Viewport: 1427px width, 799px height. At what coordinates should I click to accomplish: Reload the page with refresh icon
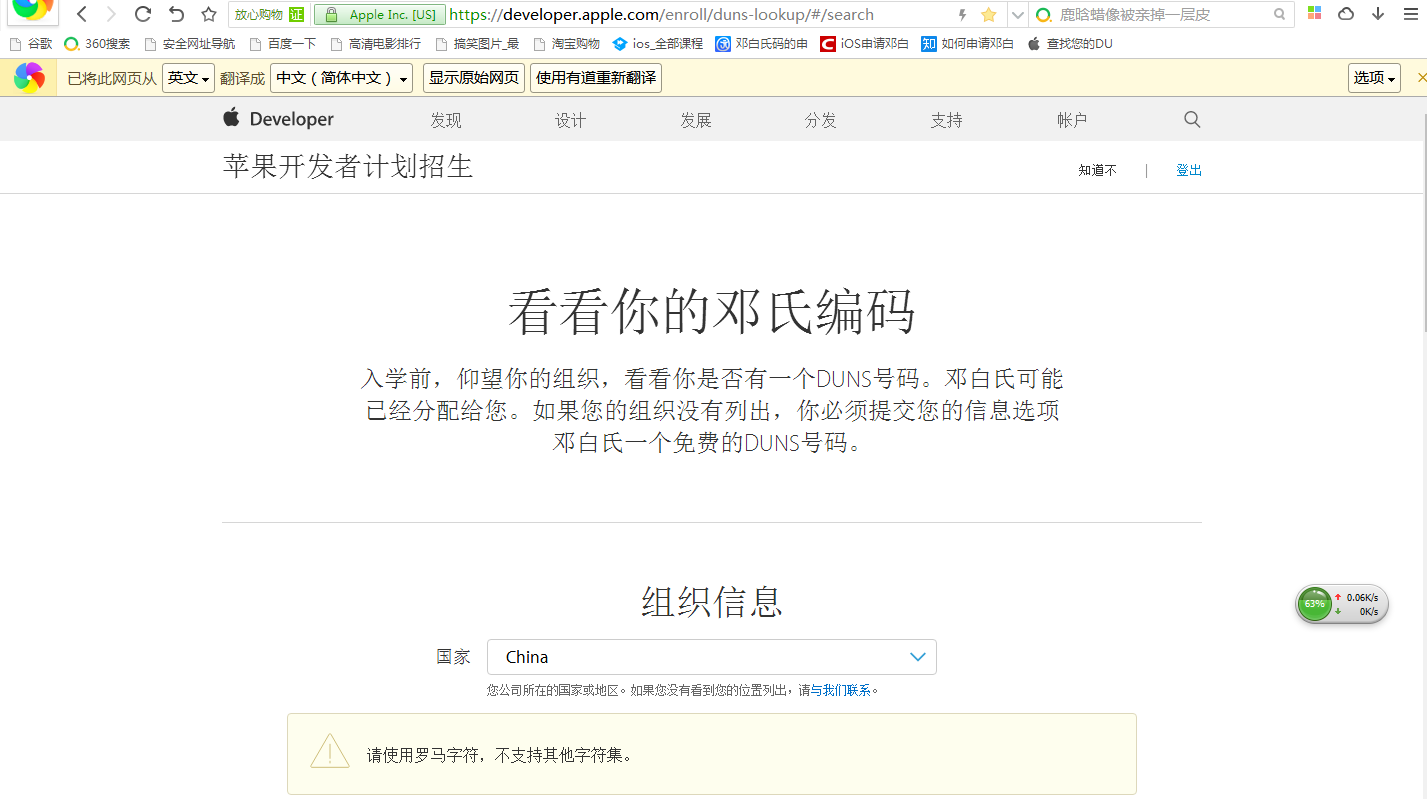coord(143,14)
